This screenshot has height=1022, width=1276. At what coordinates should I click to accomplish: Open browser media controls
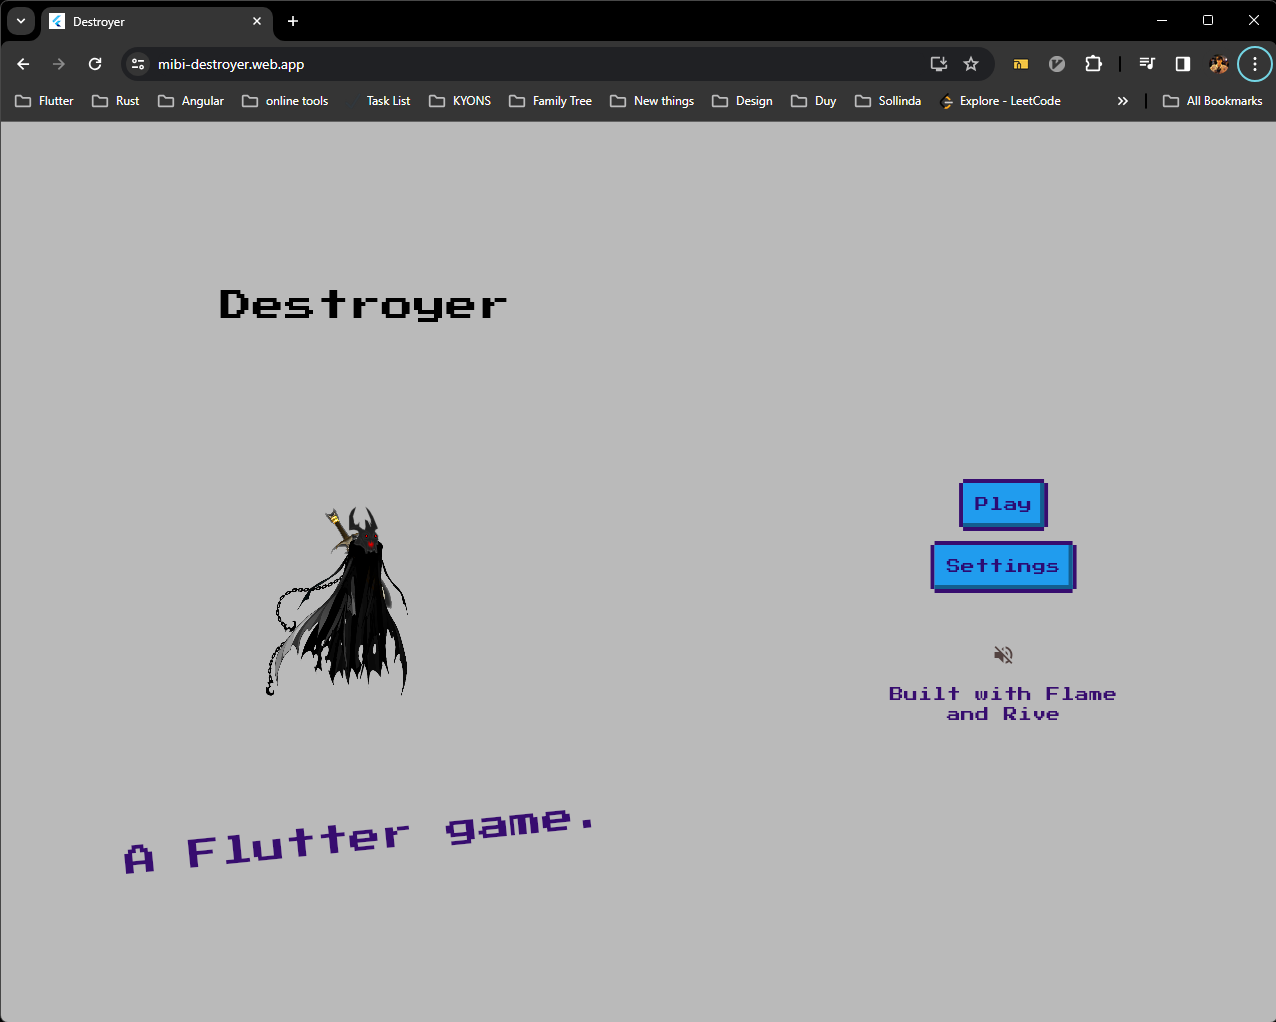(1146, 63)
